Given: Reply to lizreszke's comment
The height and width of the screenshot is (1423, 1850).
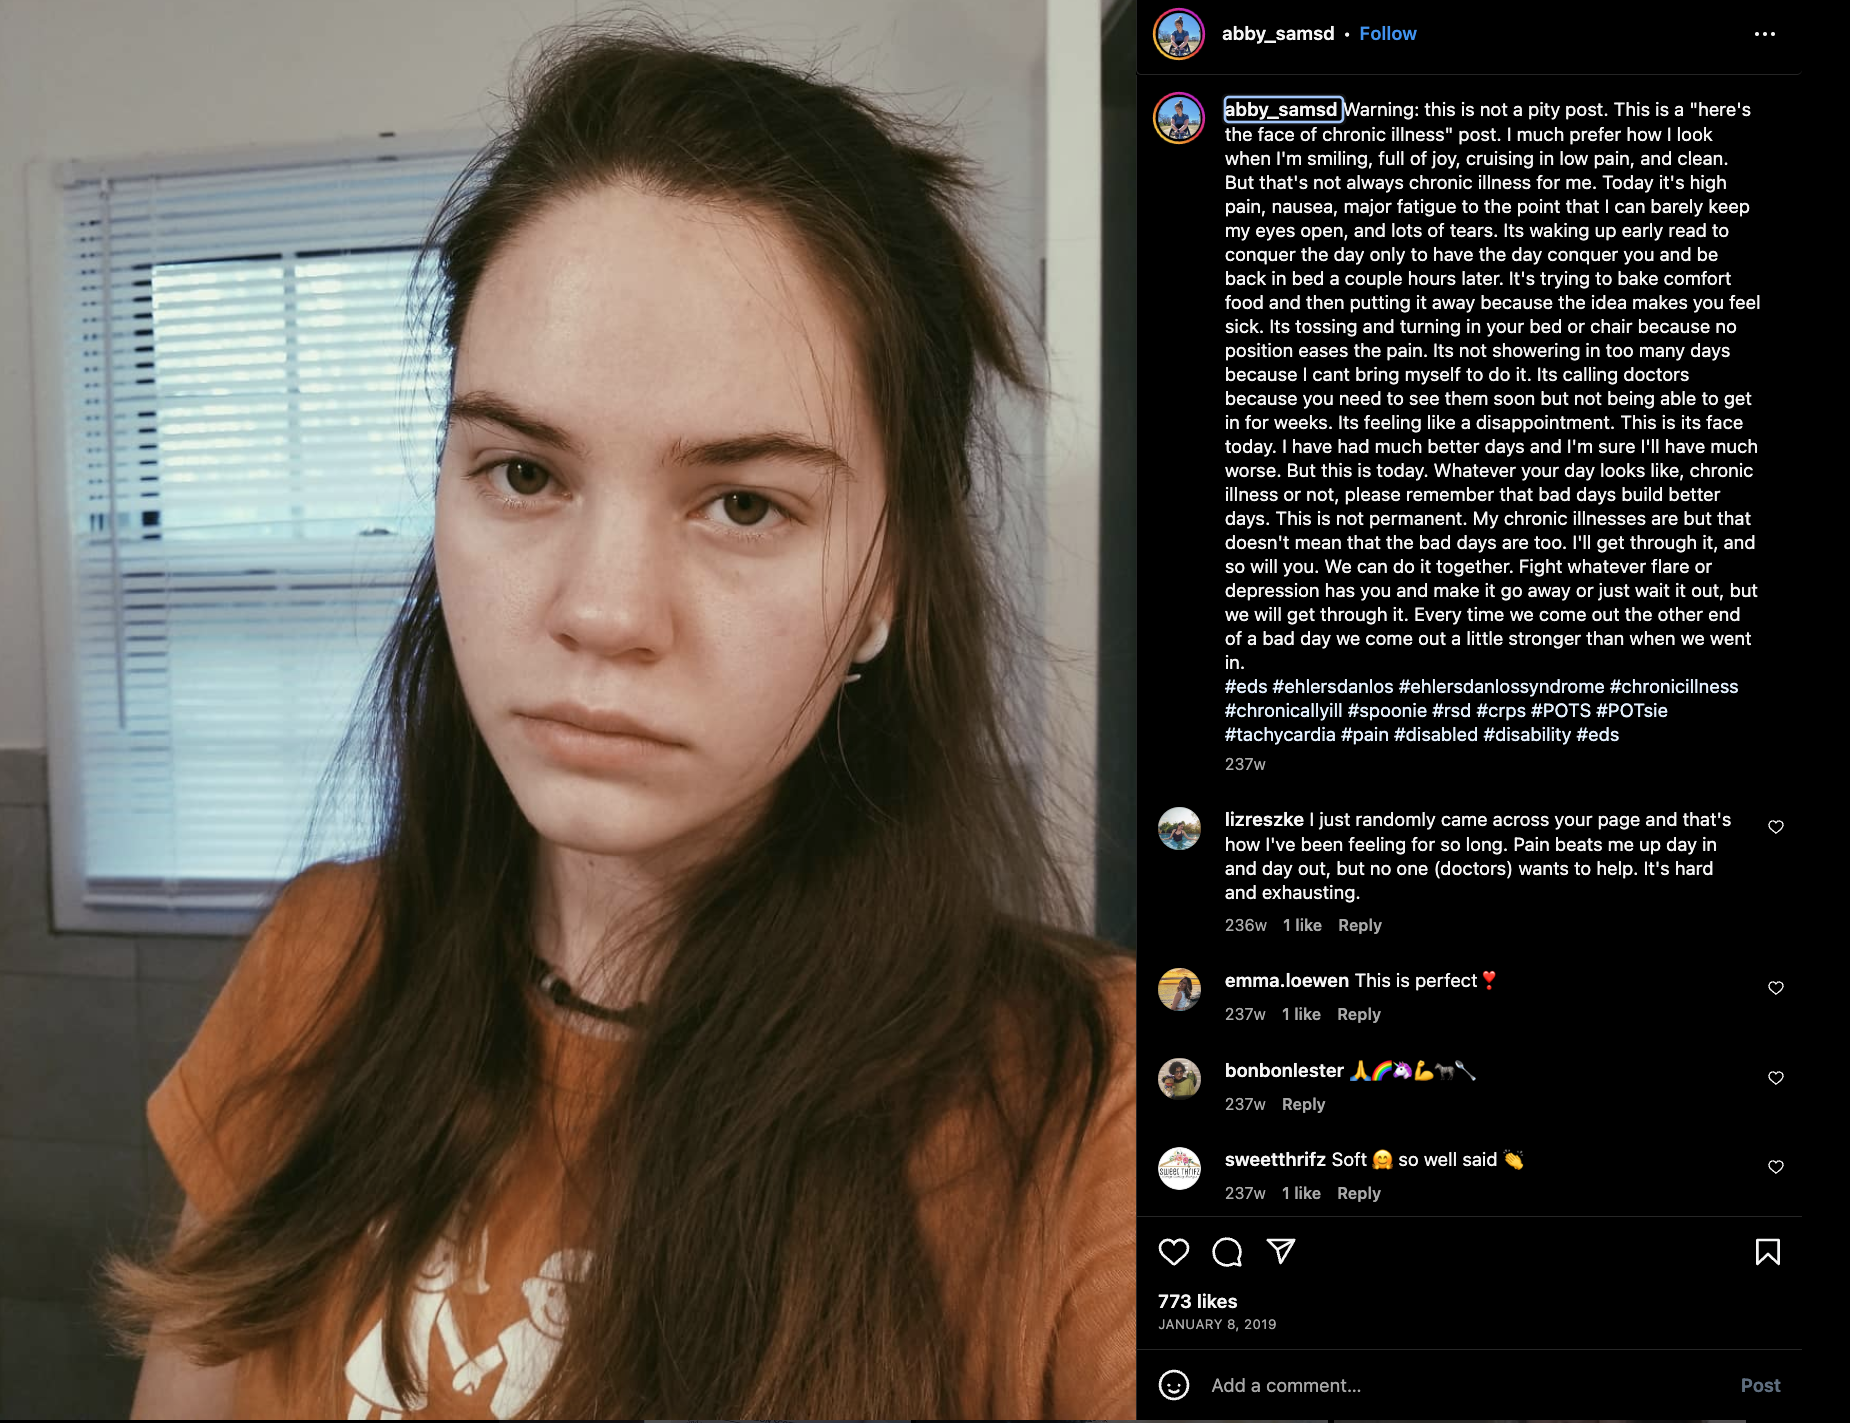Looking at the screenshot, I should 1360,926.
